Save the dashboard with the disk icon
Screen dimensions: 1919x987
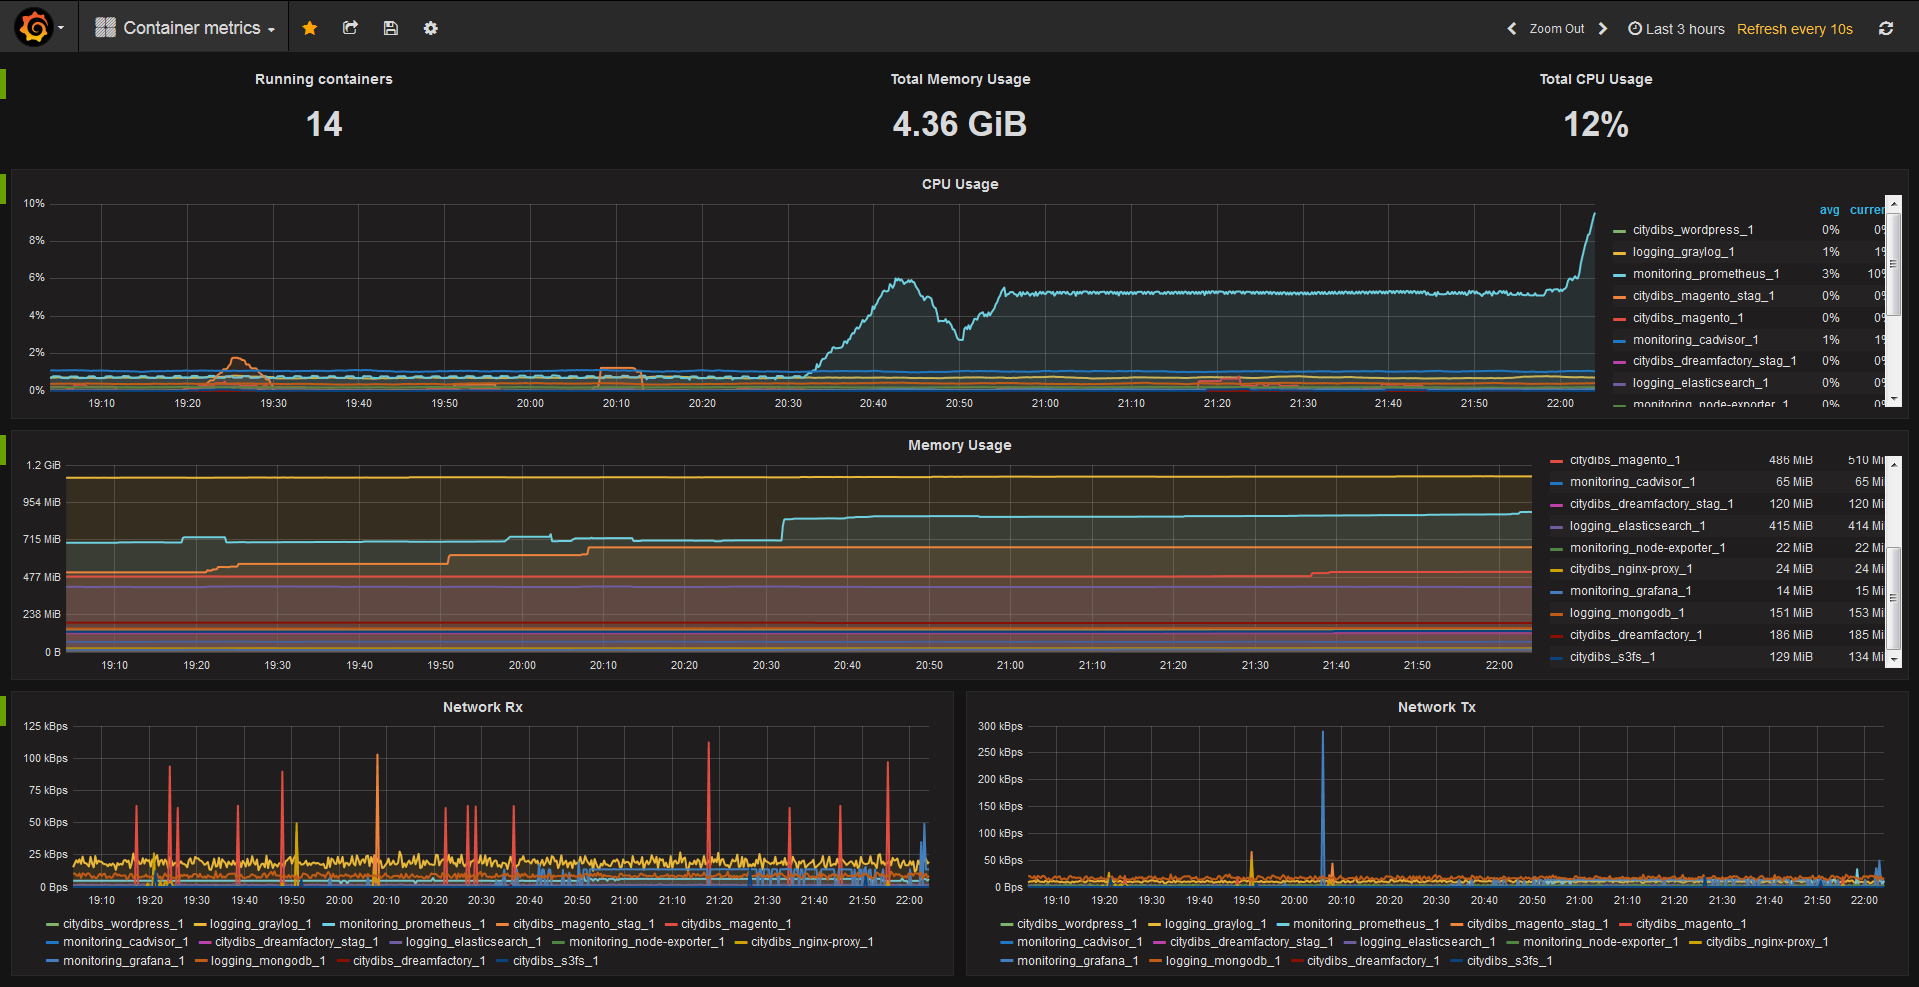[390, 28]
